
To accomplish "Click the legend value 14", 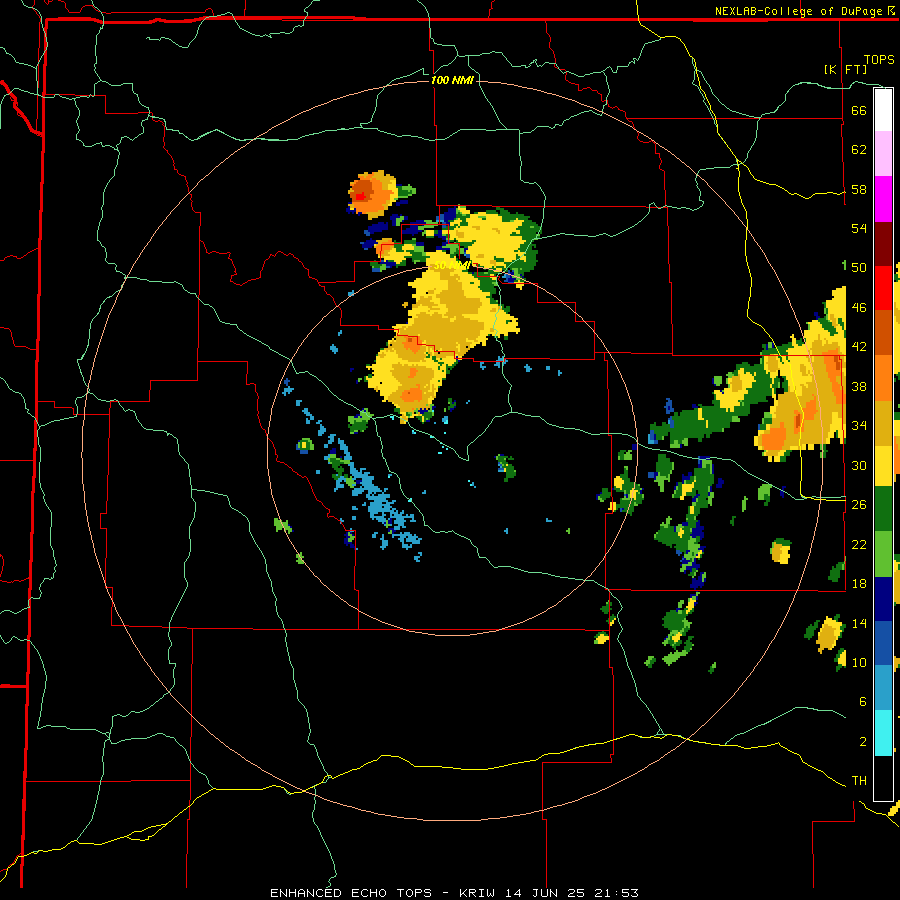I will click(859, 623).
